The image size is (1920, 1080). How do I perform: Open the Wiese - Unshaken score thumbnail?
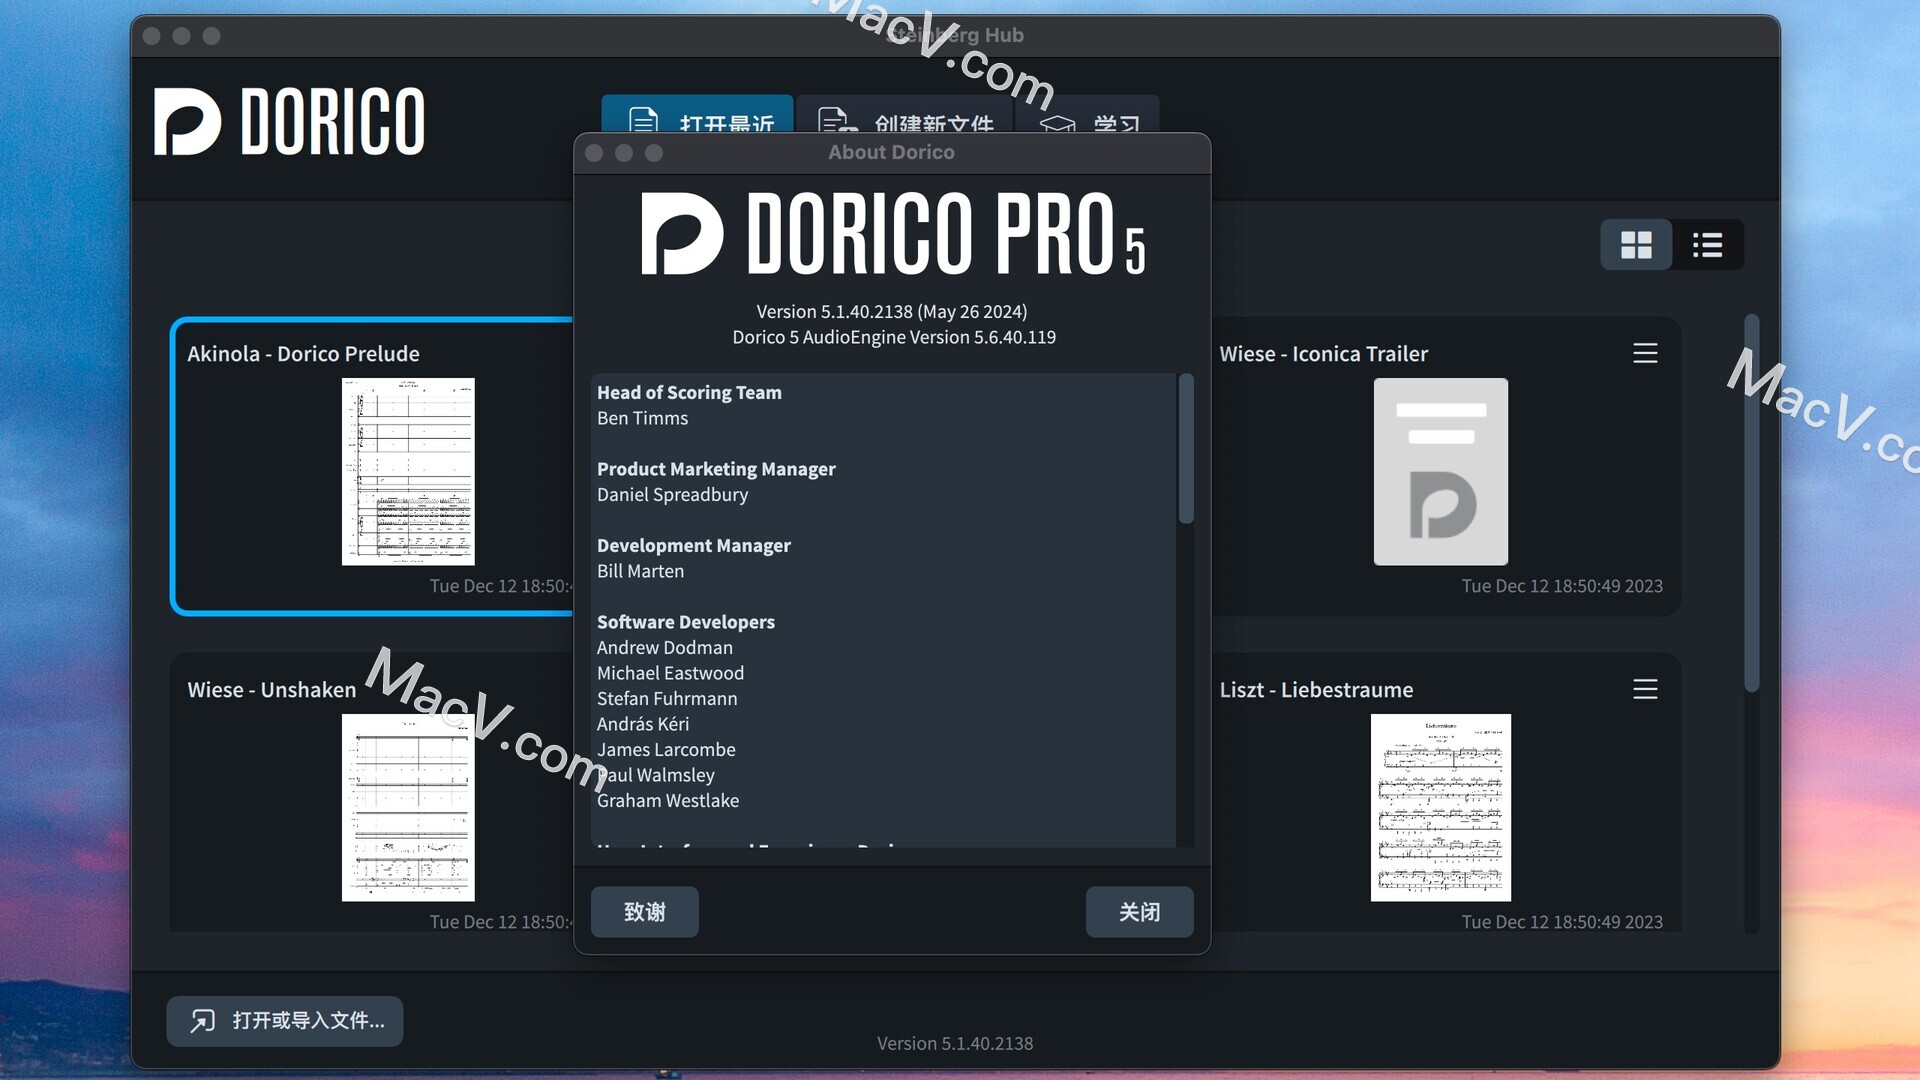click(x=408, y=806)
